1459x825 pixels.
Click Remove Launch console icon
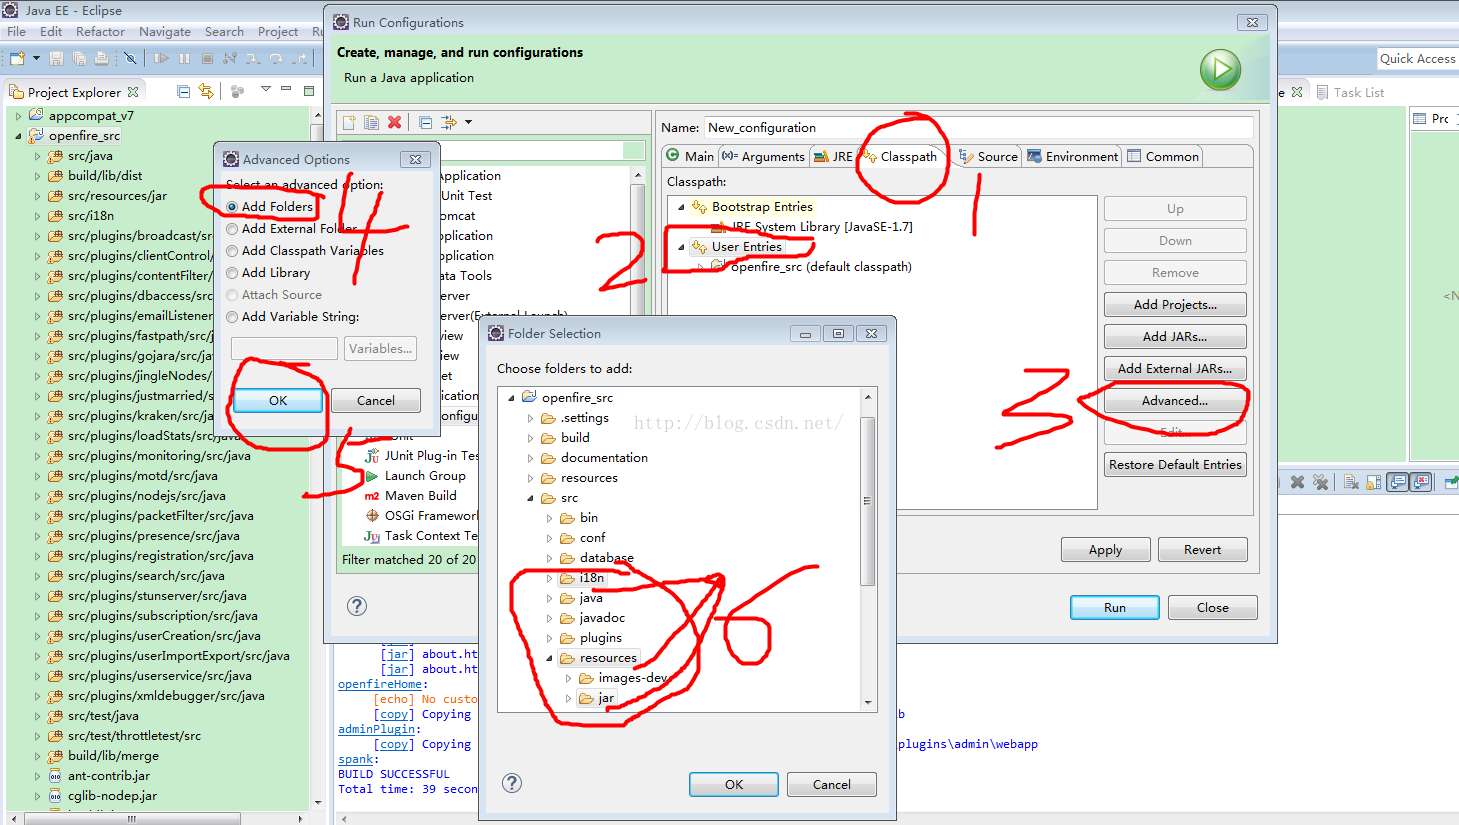pos(1297,482)
